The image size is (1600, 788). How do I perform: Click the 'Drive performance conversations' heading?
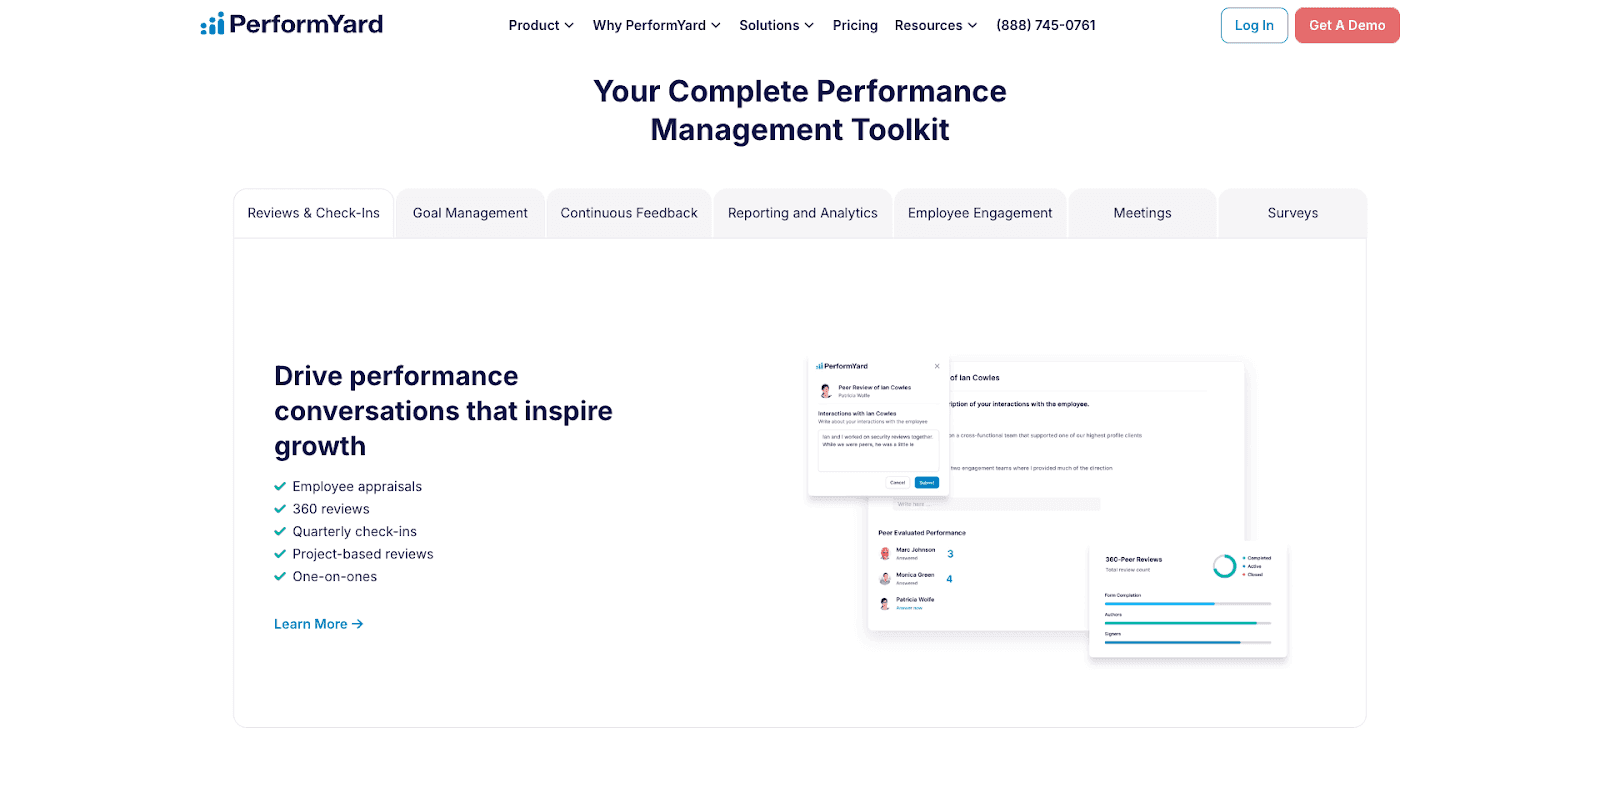(x=443, y=411)
